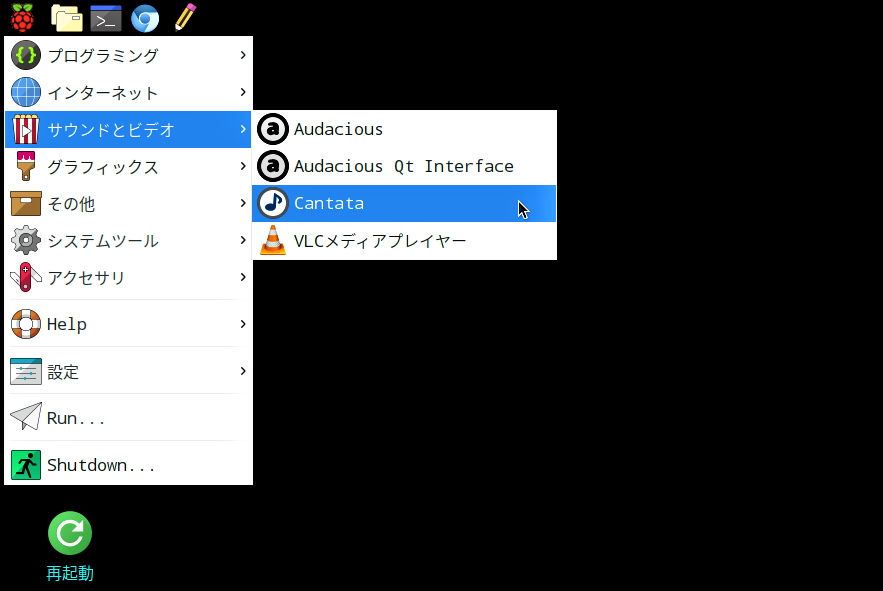Expand the Help submenu arrow
Screen dimensions: 883x591
[x=243, y=324]
